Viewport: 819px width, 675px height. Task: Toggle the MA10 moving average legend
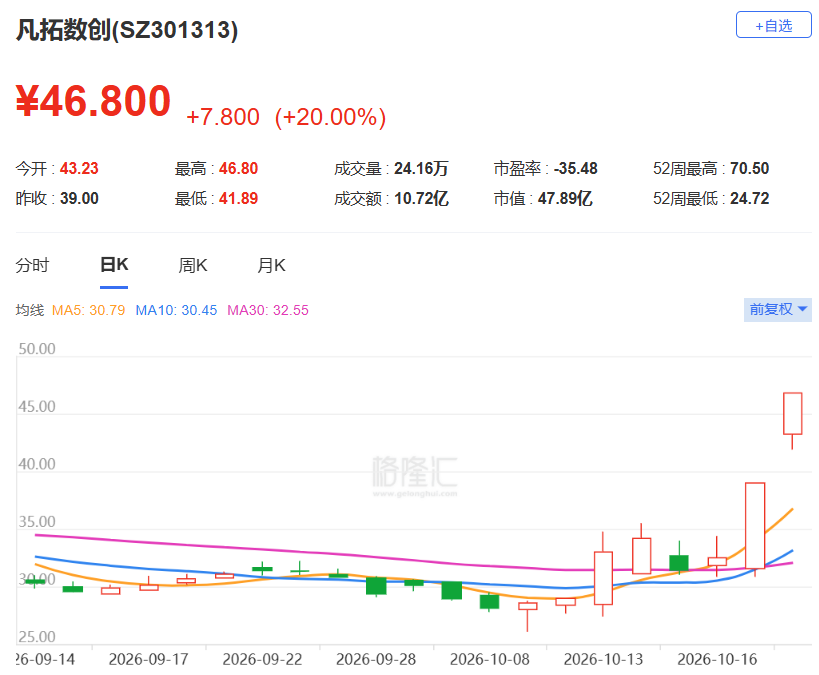pyautogui.click(x=176, y=310)
